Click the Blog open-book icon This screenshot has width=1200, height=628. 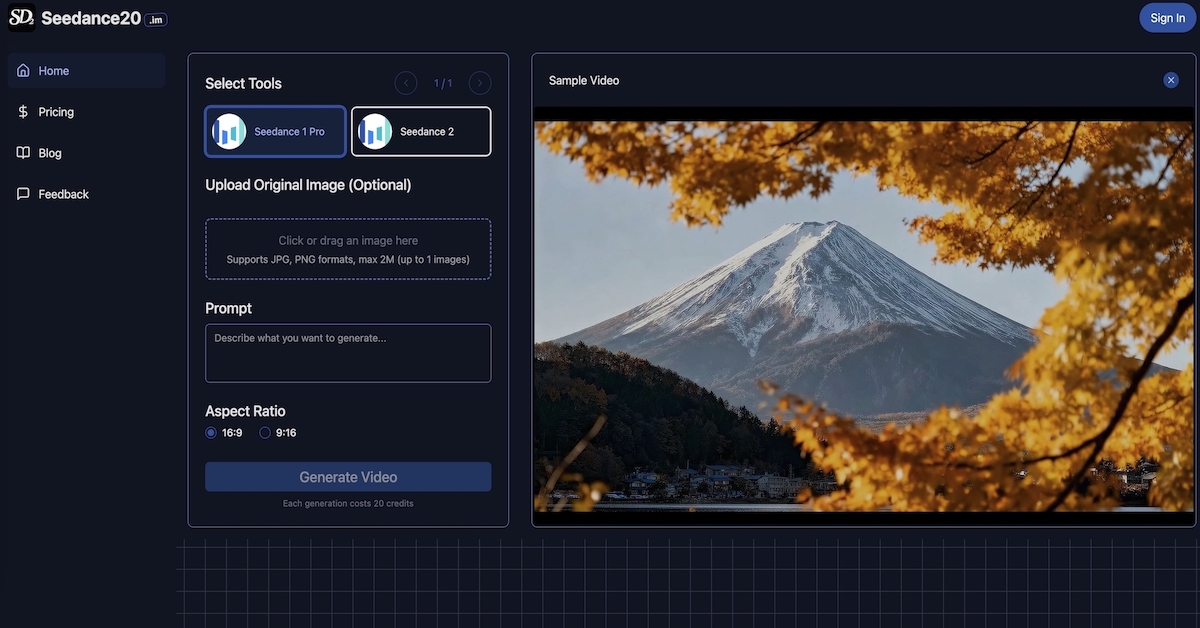pyautogui.click(x=23, y=153)
